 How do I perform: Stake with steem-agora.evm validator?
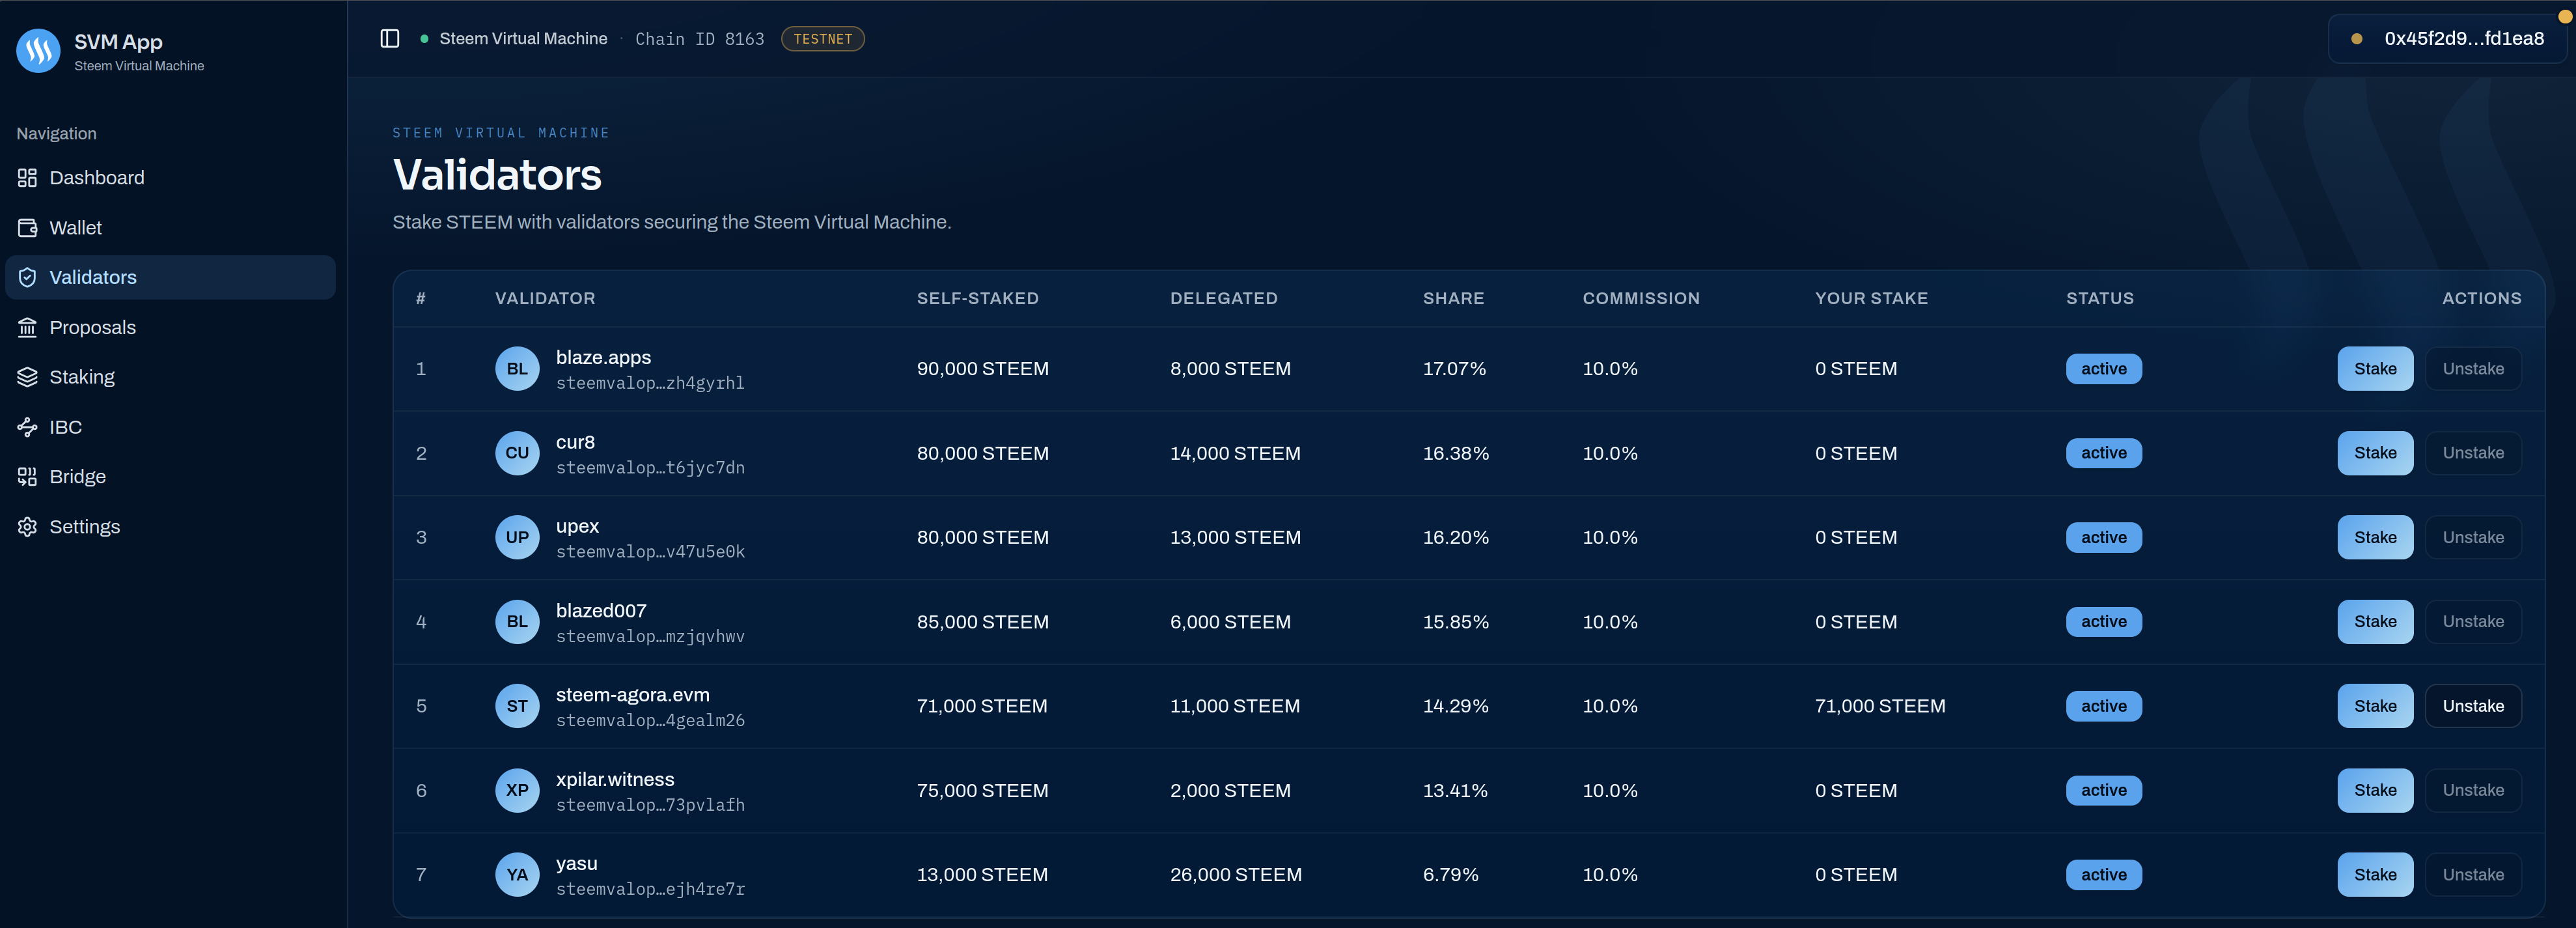pos(2374,706)
